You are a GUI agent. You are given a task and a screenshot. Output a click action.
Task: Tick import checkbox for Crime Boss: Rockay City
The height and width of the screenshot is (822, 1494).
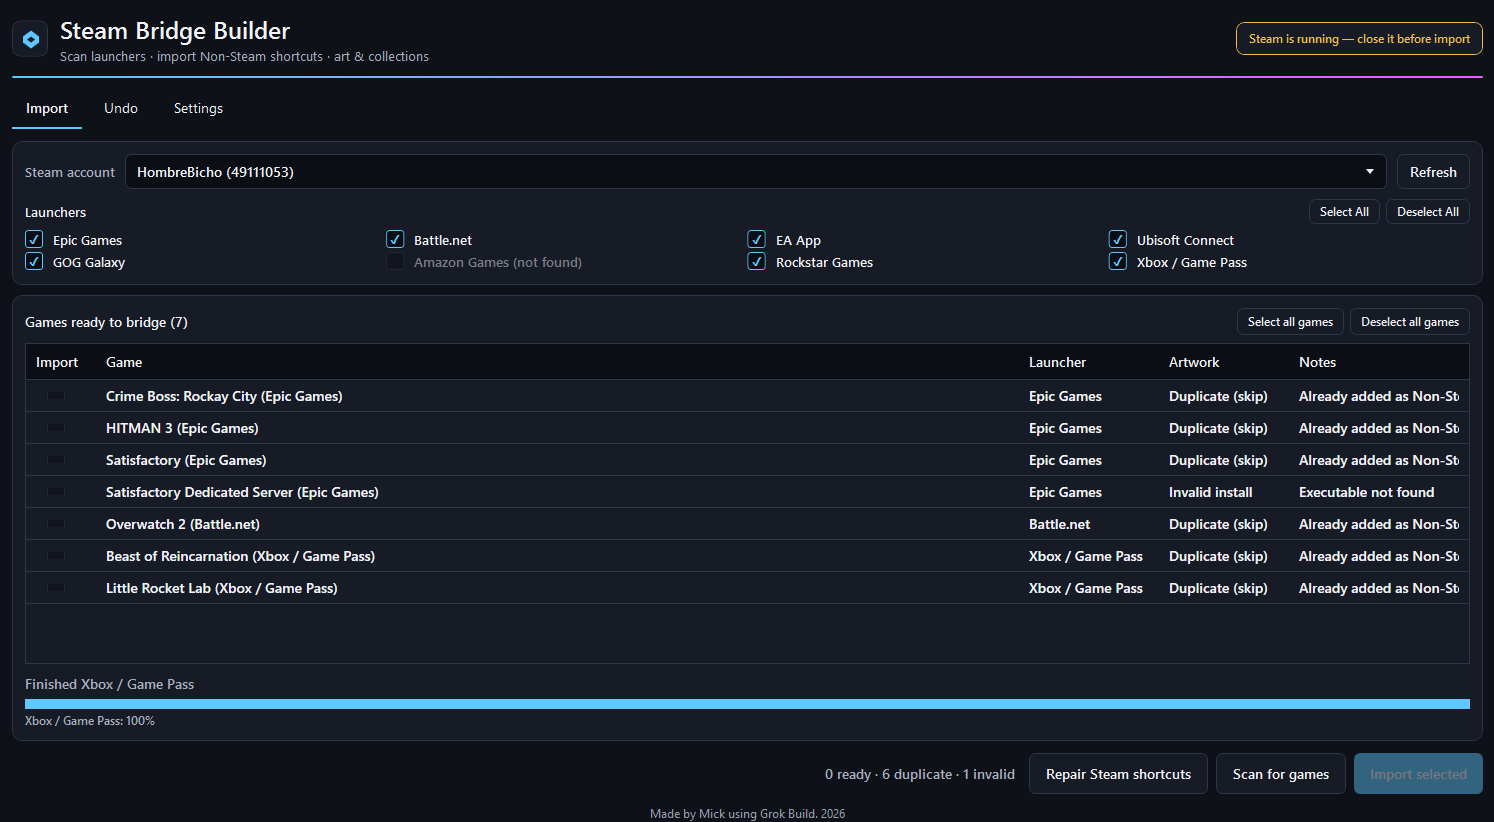tap(56, 396)
